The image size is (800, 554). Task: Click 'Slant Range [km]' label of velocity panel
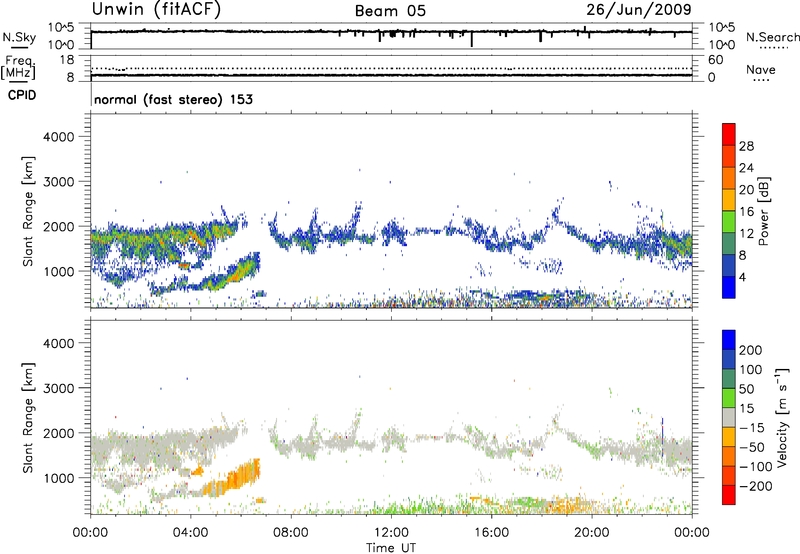tap(28, 418)
